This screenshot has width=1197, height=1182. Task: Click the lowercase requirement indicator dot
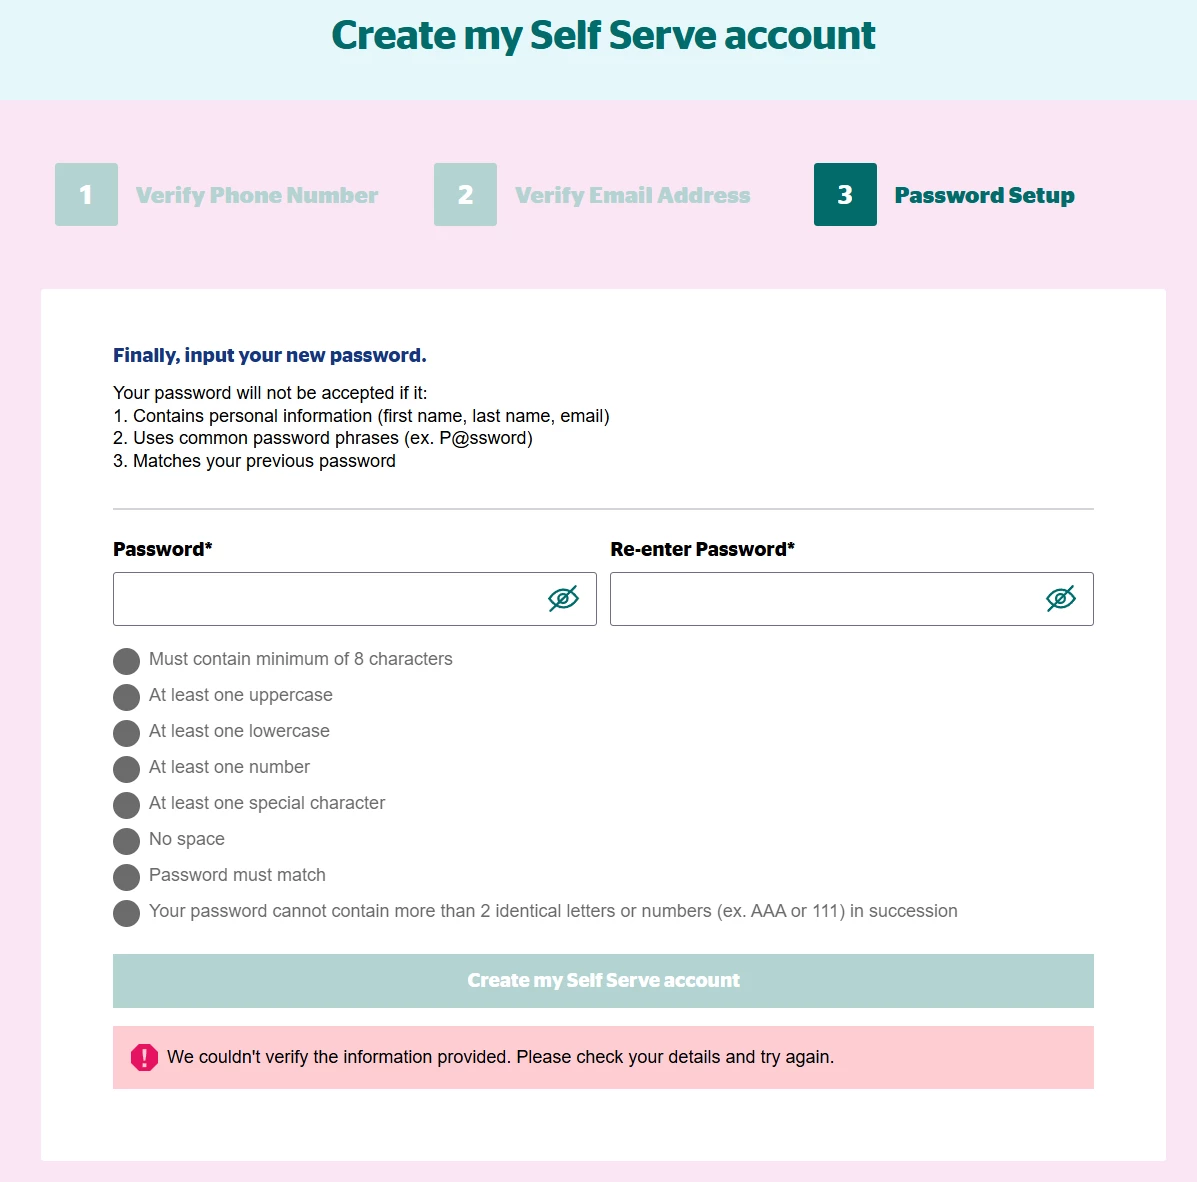pos(127,733)
